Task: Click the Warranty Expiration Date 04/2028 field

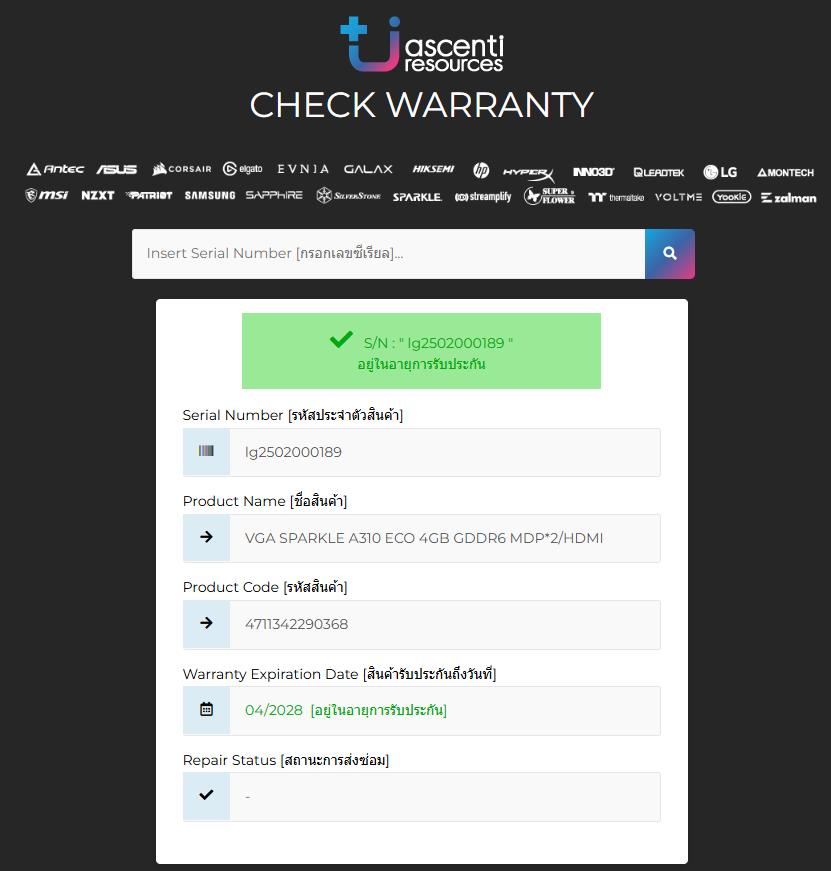Action: 422,710
